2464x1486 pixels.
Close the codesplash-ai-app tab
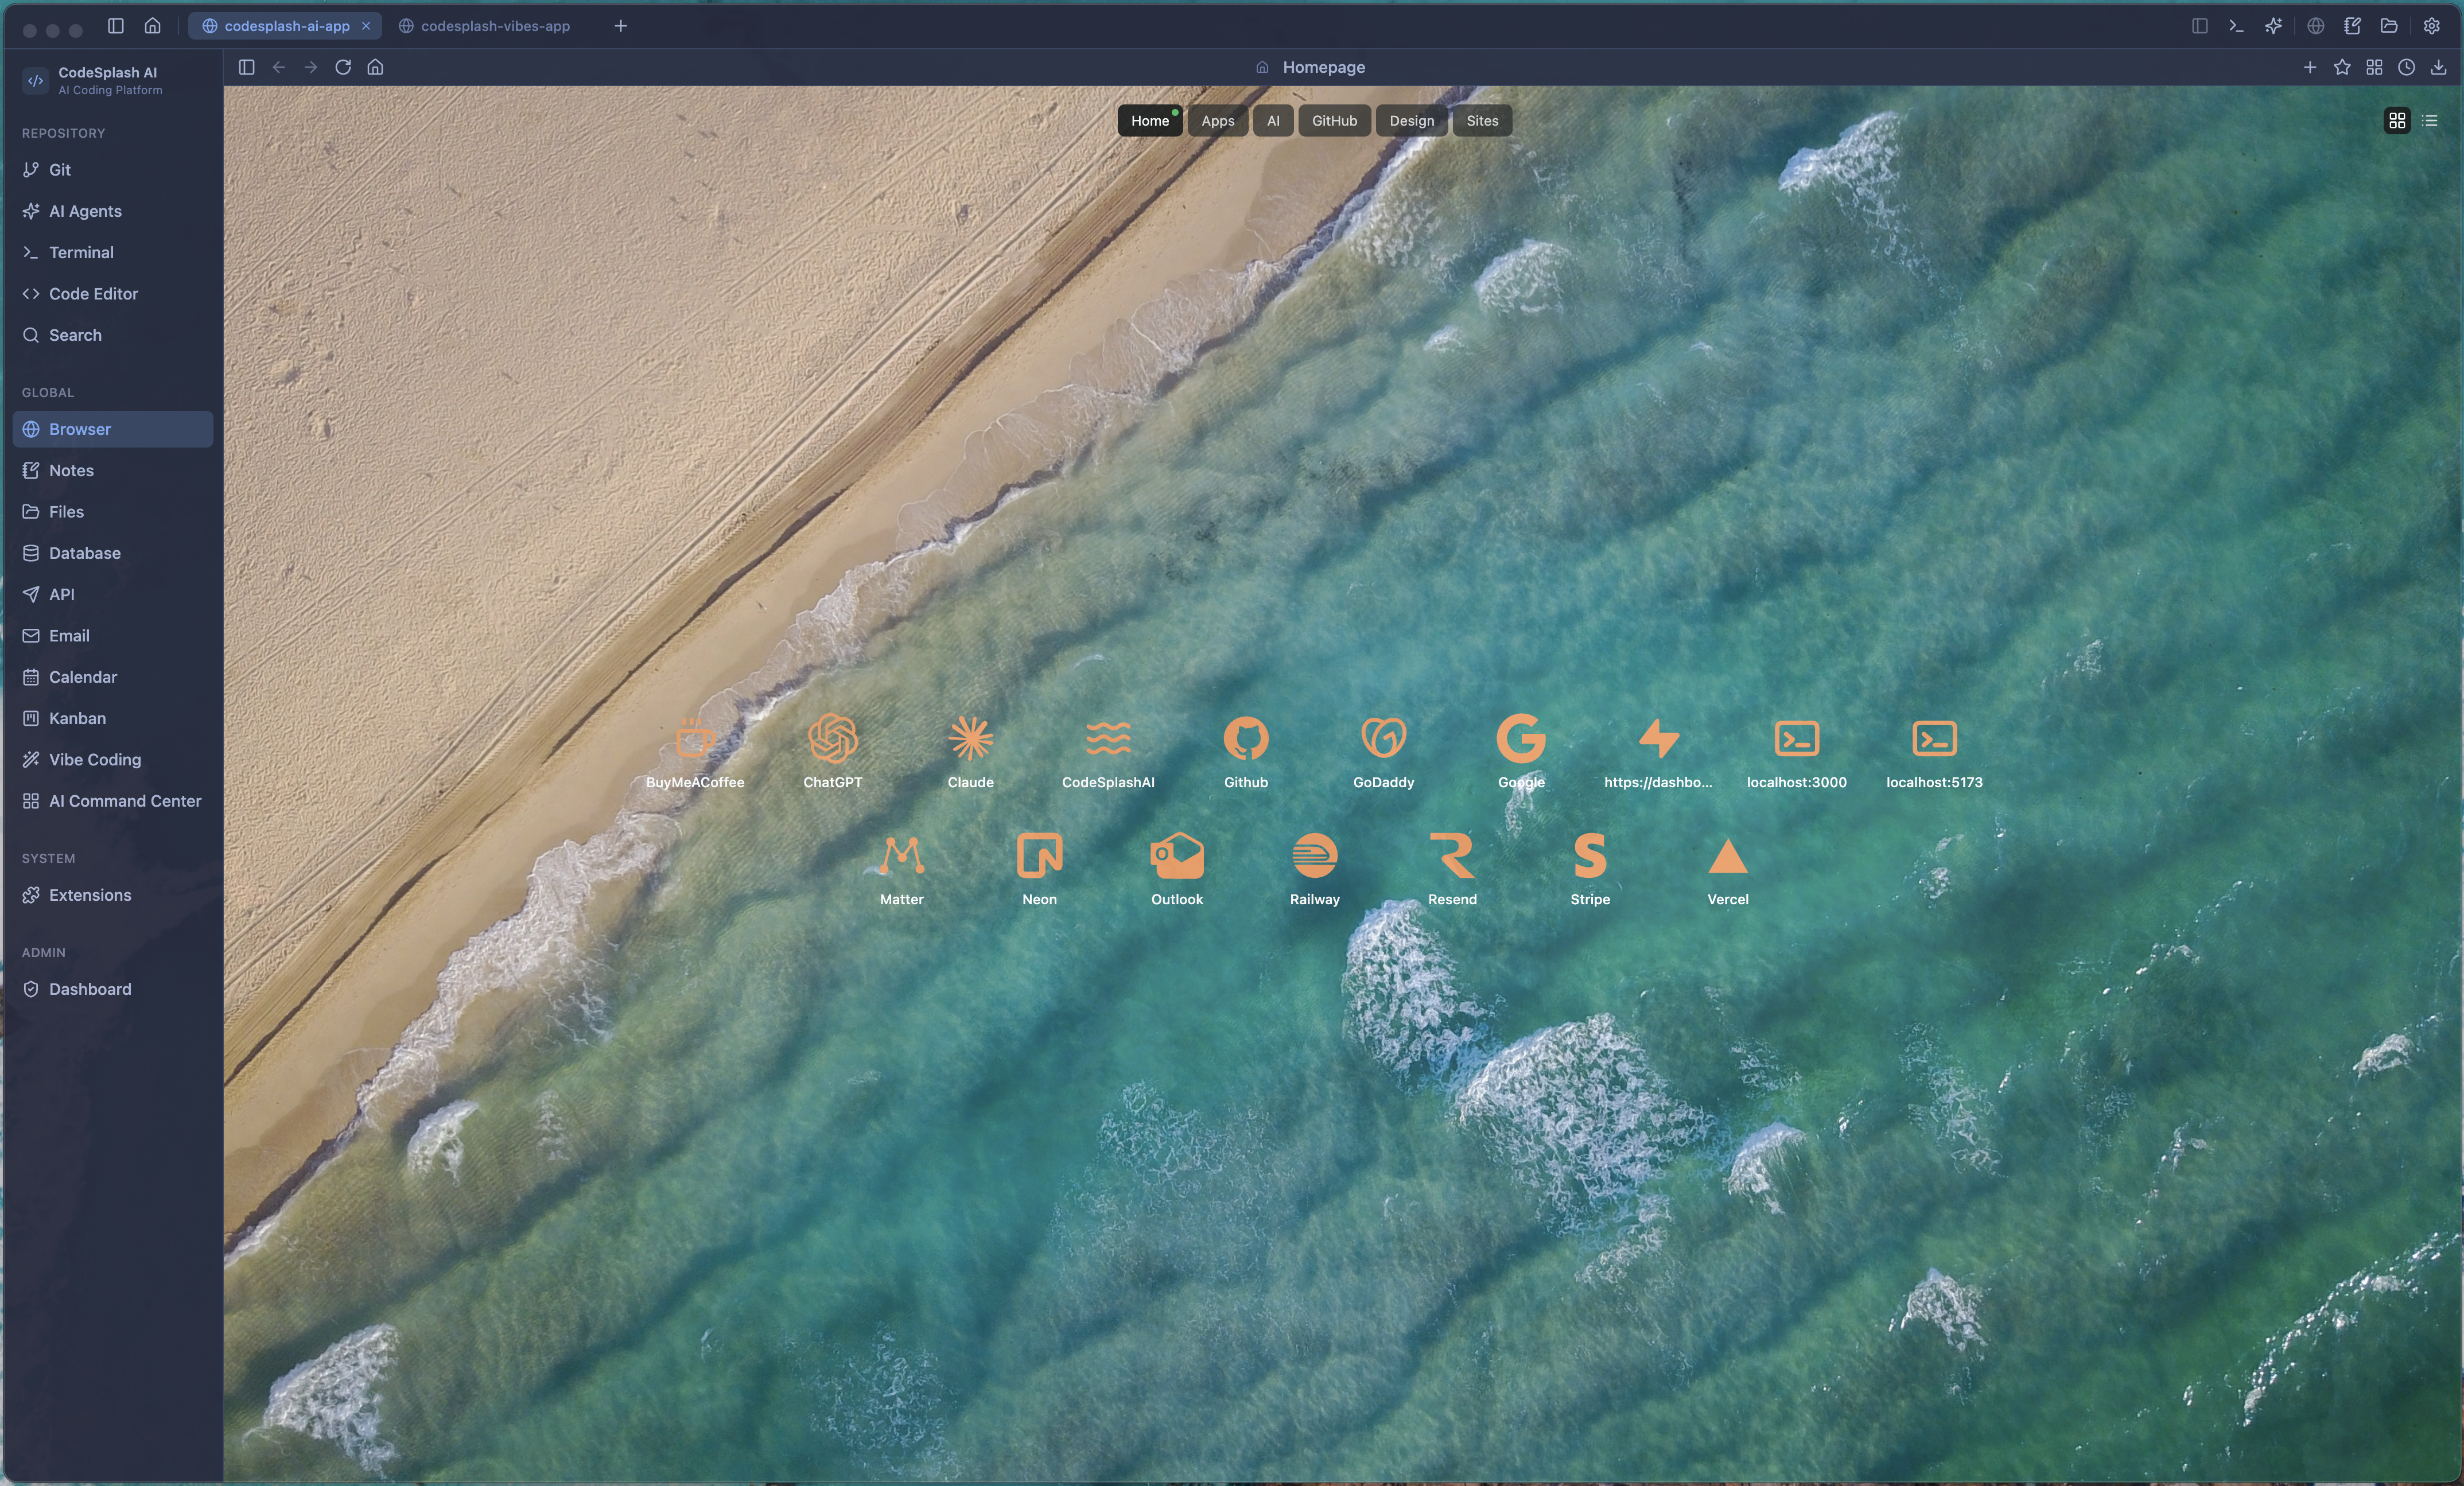(366, 26)
